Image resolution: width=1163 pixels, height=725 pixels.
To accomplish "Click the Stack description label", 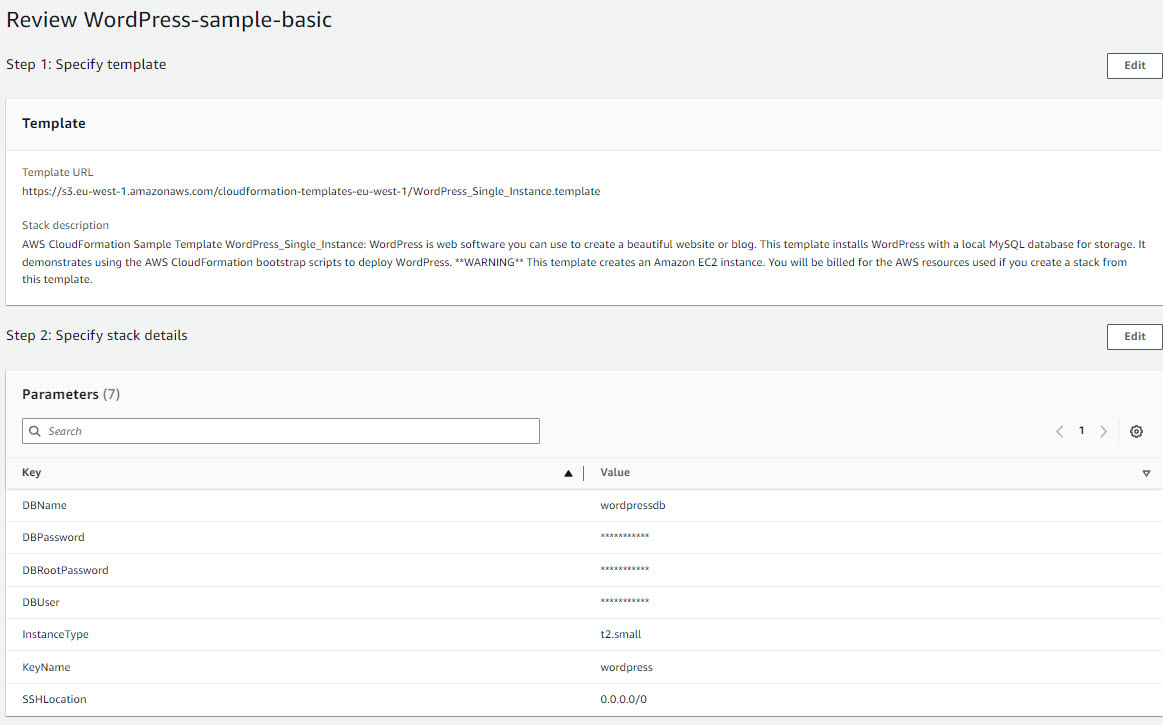I will 65,225.
